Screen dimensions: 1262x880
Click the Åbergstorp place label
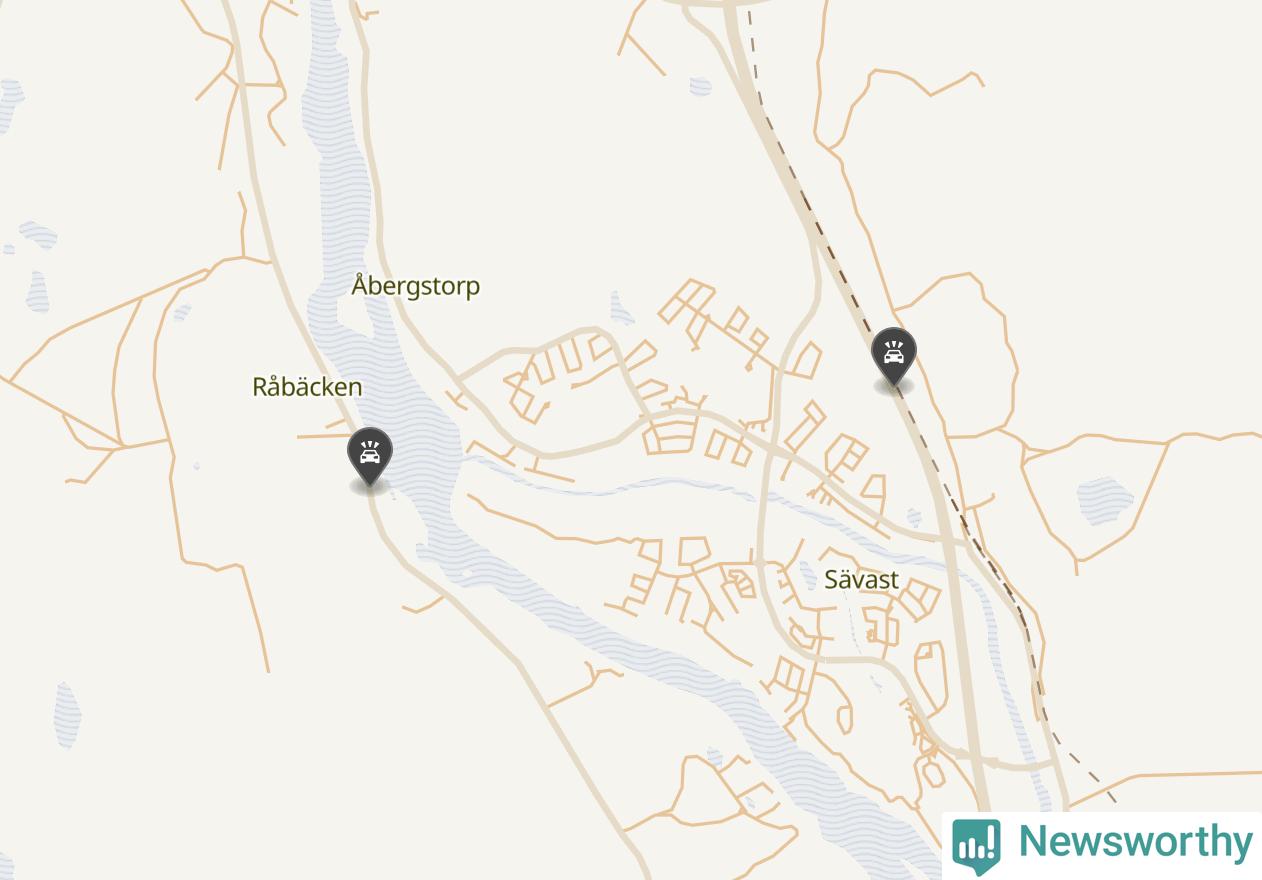click(416, 286)
